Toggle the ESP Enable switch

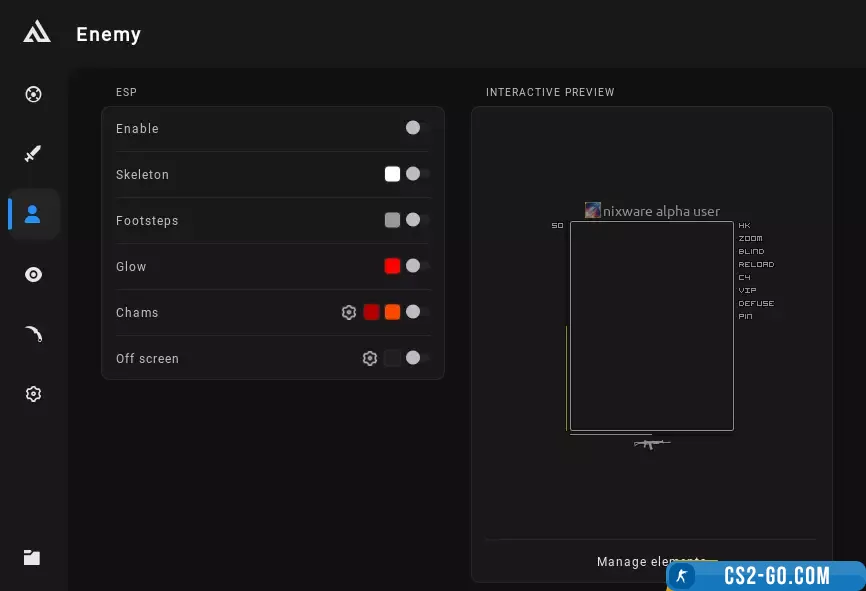point(417,128)
